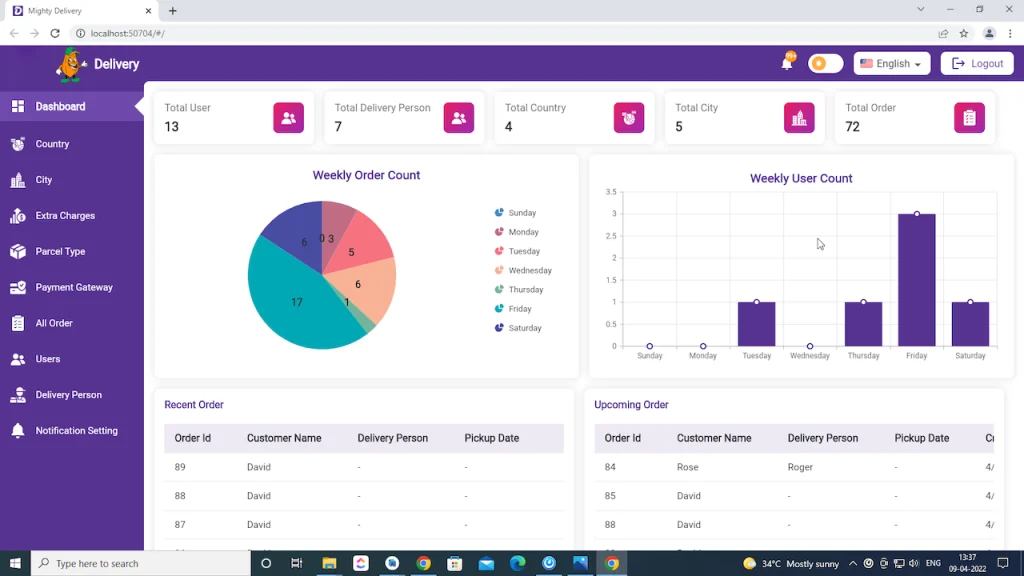1024x576 pixels.
Task: Hide Friday in the pie chart legend
Action: 513,309
